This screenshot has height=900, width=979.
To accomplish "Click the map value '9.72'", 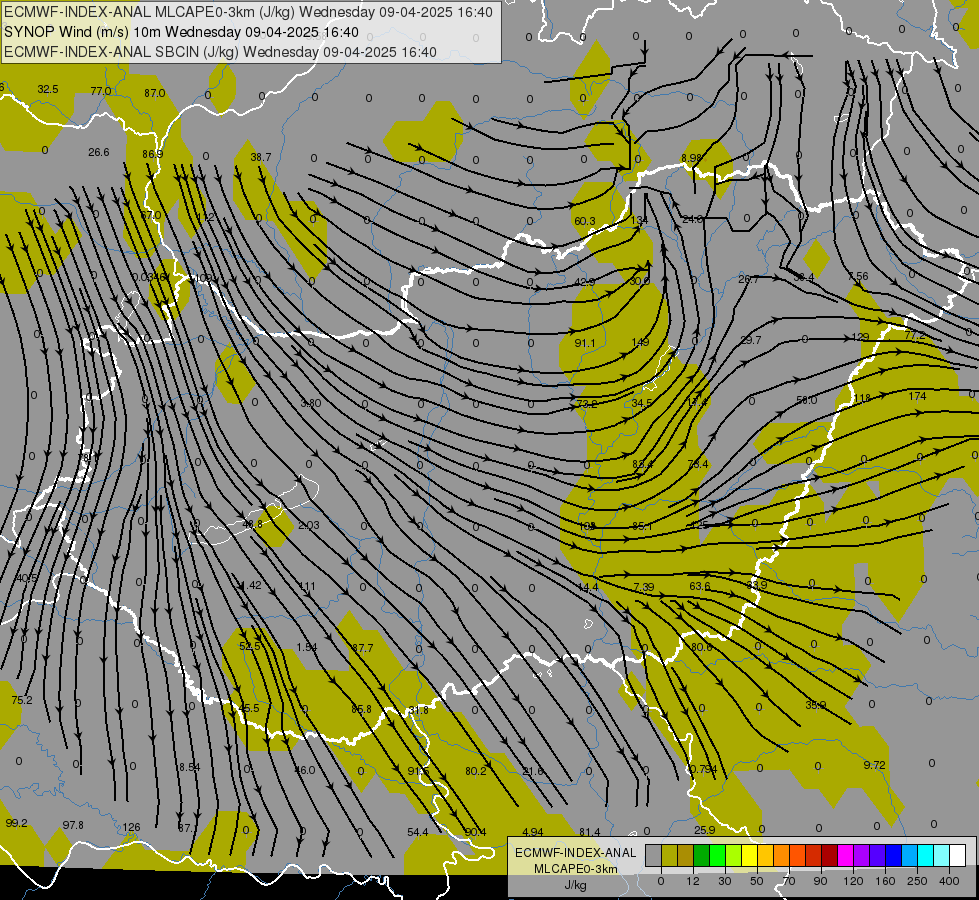I will 874,765.
